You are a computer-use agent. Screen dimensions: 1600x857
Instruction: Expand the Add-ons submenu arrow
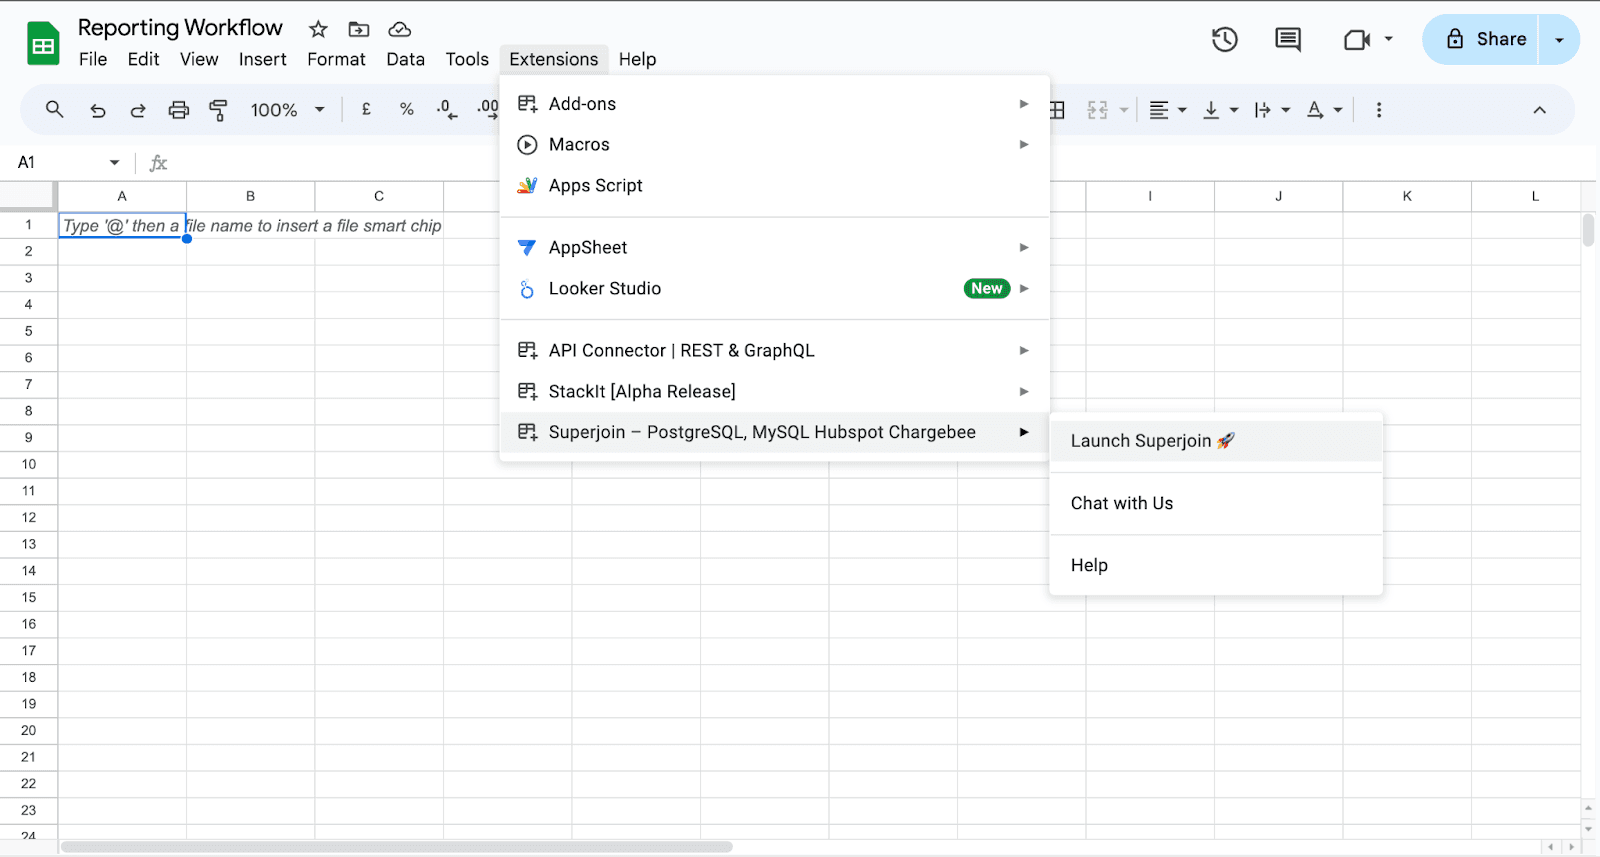(x=1024, y=104)
